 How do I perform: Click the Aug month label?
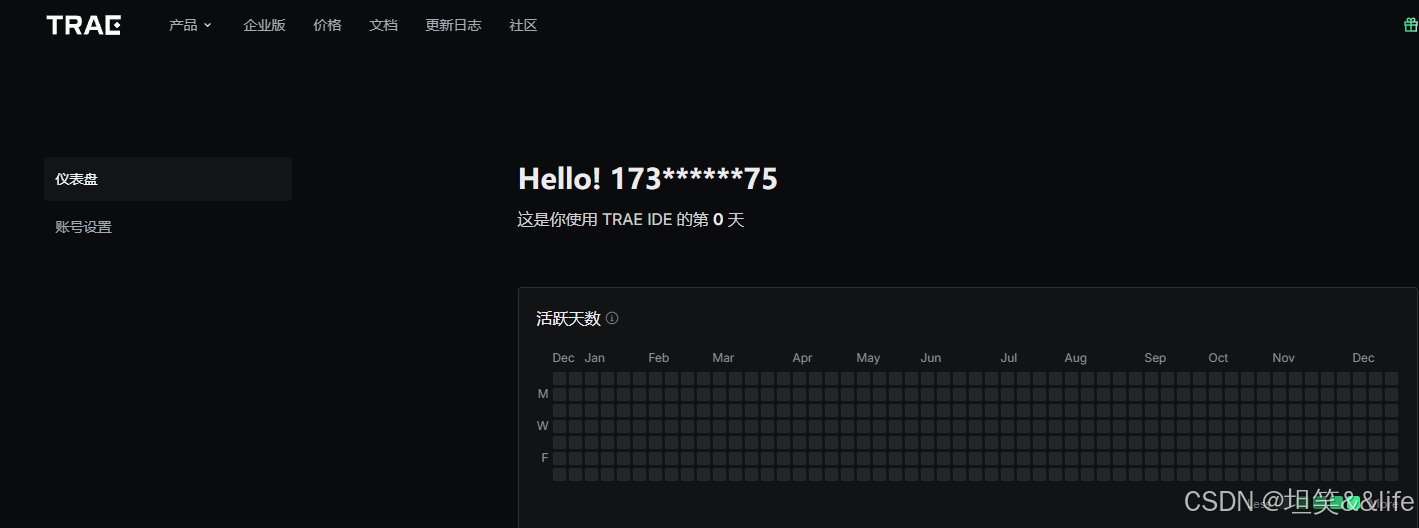pyautogui.click(x=1076, y=358)
